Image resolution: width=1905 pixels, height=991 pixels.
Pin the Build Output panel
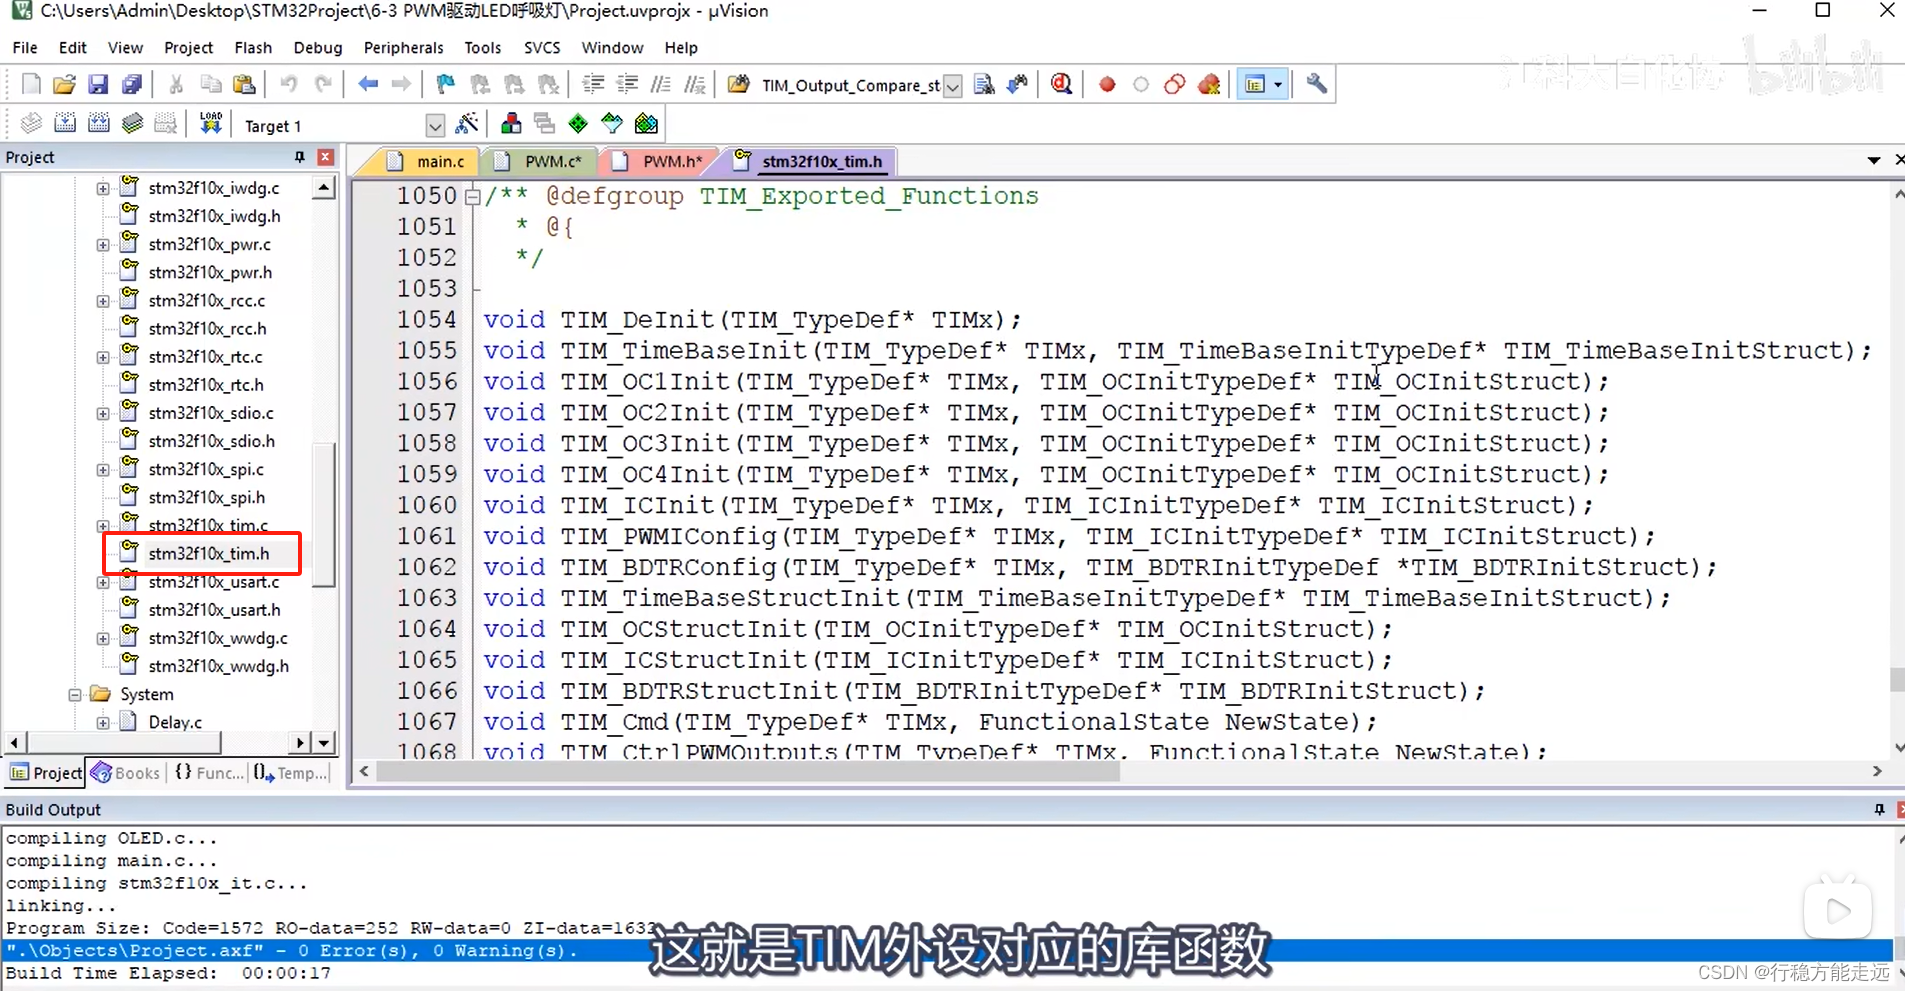click(1879, 809)
